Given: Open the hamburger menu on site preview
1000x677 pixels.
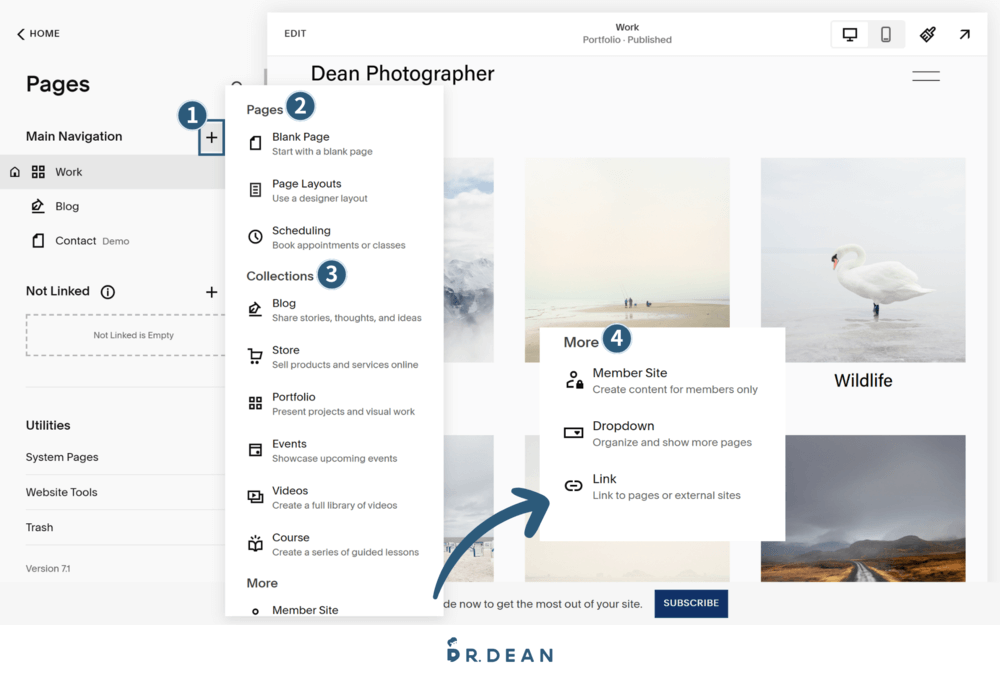Looking at the screenshot, I should click(925, 76).
